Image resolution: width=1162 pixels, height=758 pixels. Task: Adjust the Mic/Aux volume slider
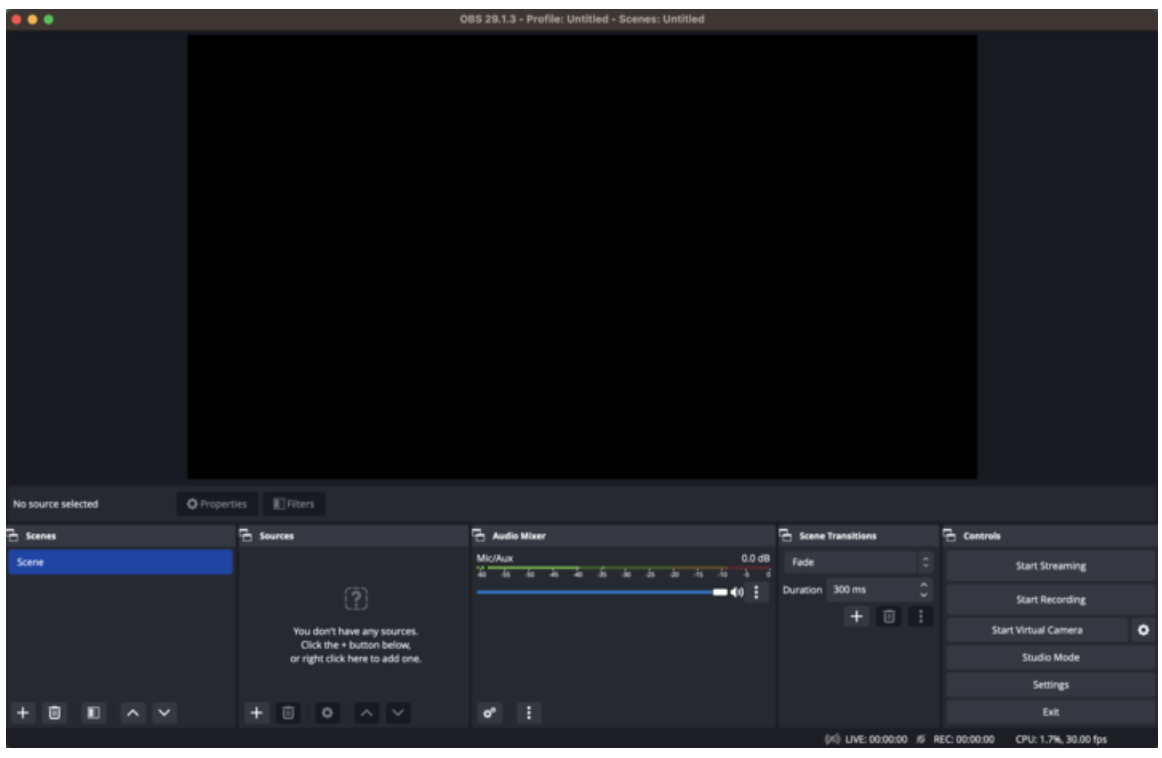coord(602,591)
